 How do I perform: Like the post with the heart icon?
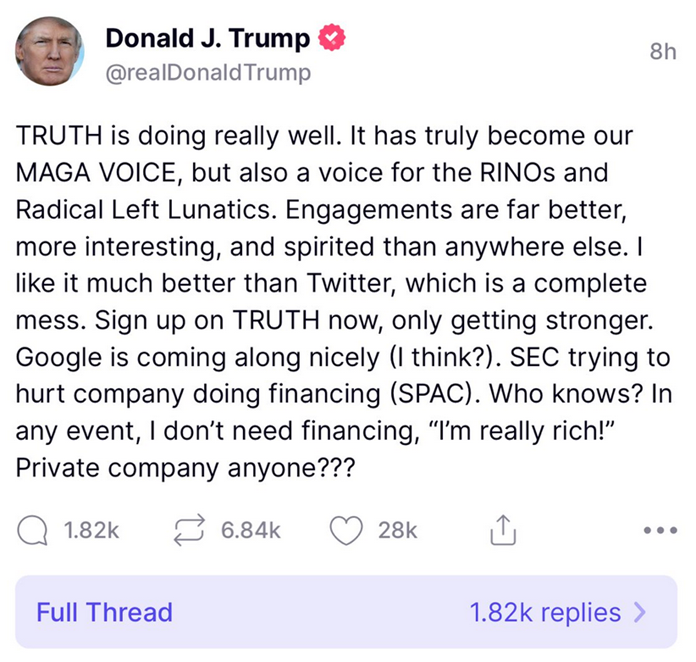pyautogui.click(x=346, y=531)
